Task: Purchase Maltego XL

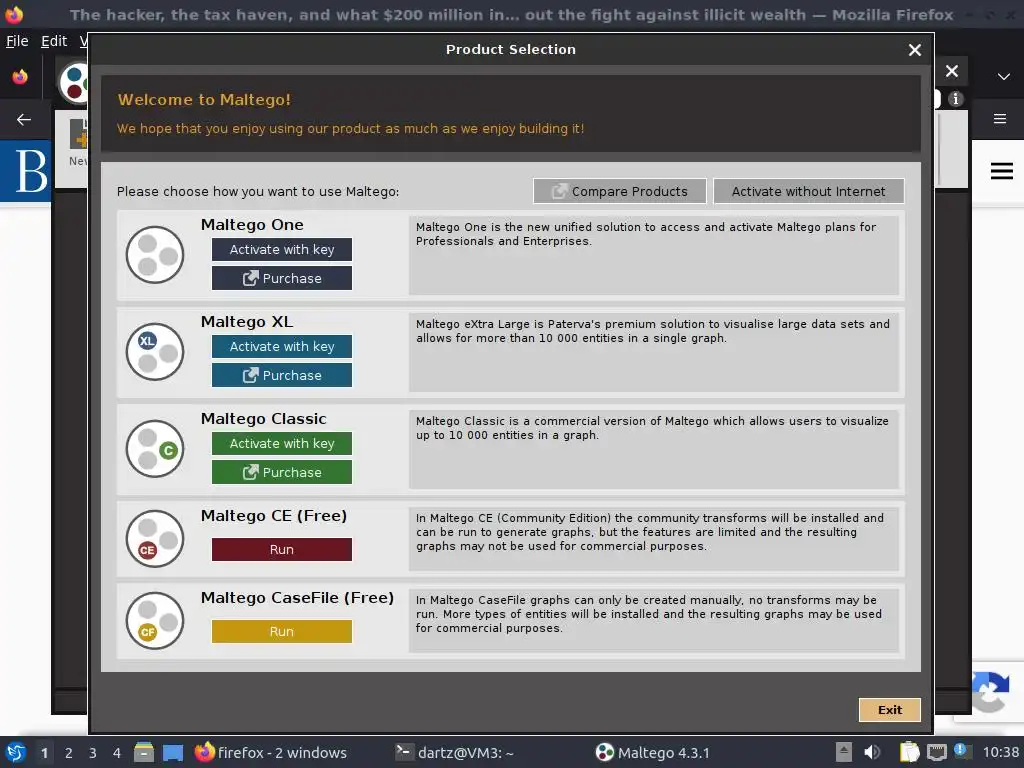Action: (x=281, y=376)
